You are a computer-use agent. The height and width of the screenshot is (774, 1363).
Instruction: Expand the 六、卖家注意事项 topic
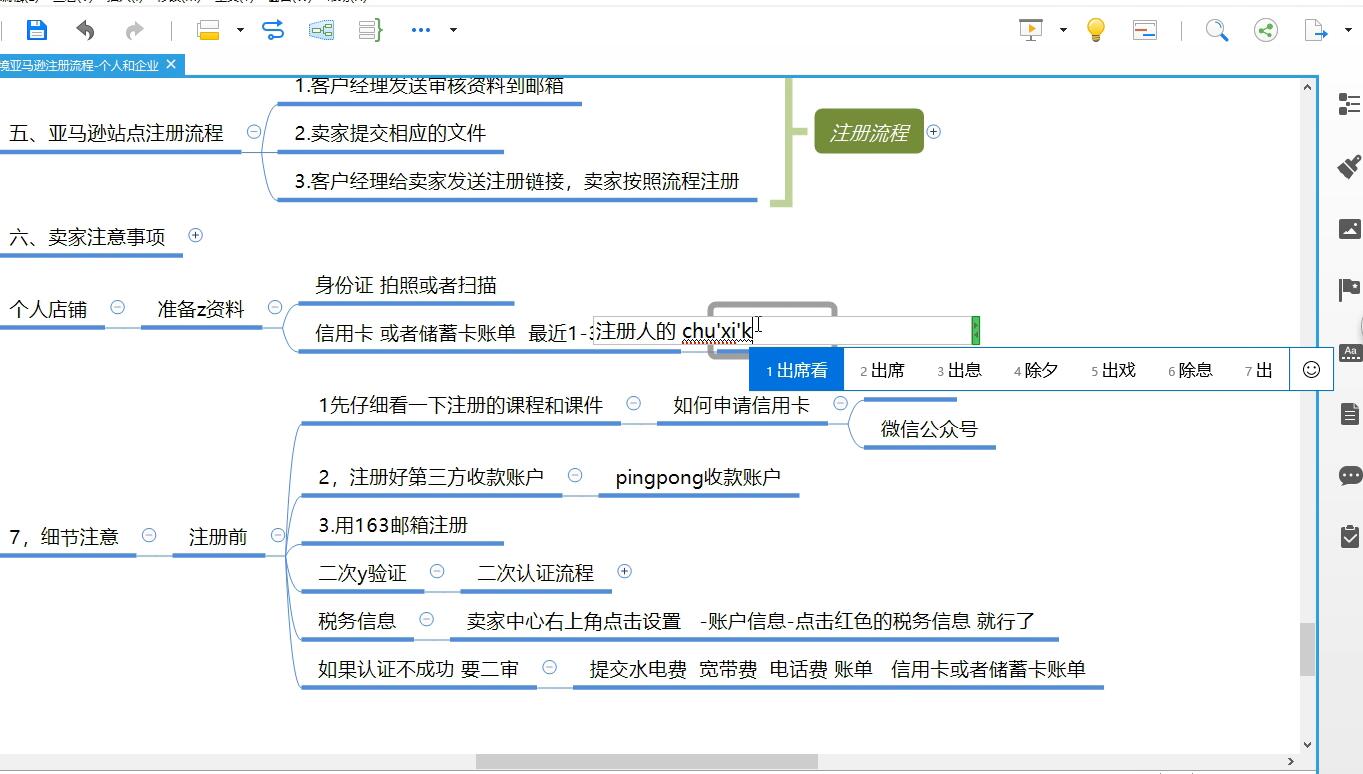195,235
